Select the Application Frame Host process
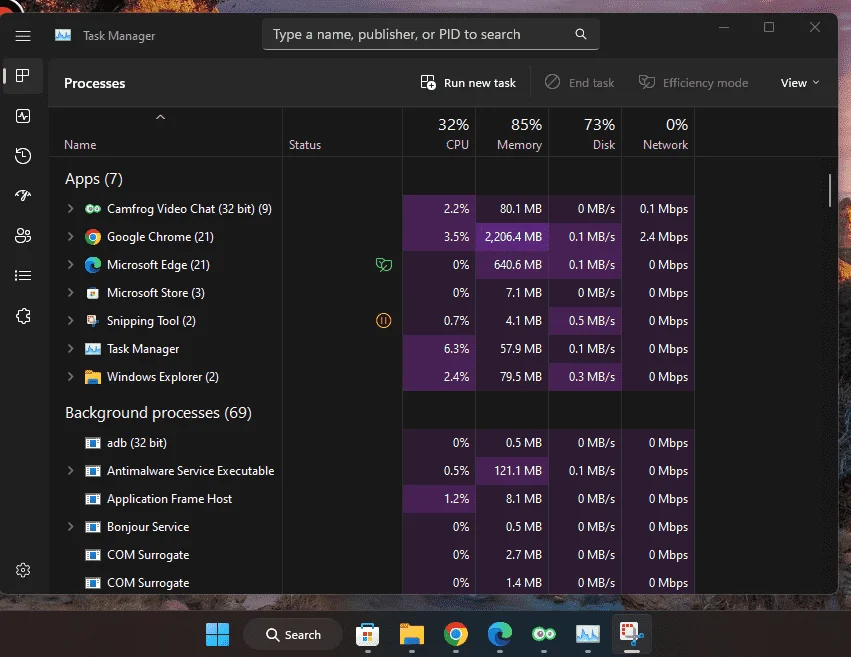Screen dimensions: 851x657 372,499
